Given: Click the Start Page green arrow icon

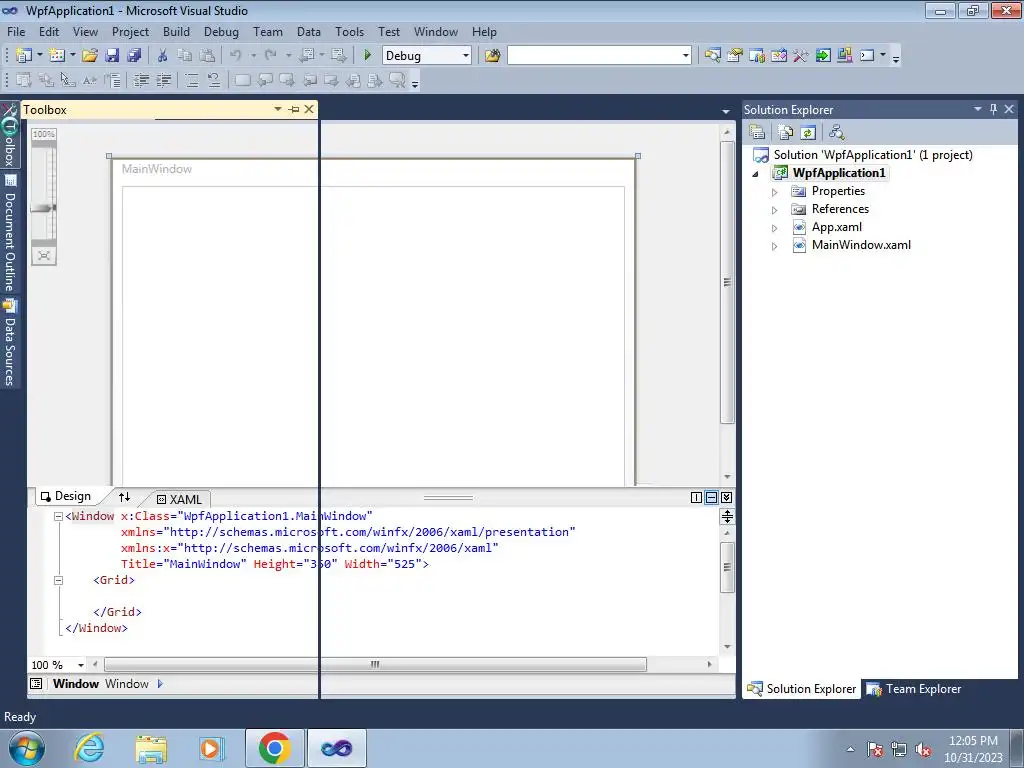Looking at the screenshot, I should pos(823,56).
